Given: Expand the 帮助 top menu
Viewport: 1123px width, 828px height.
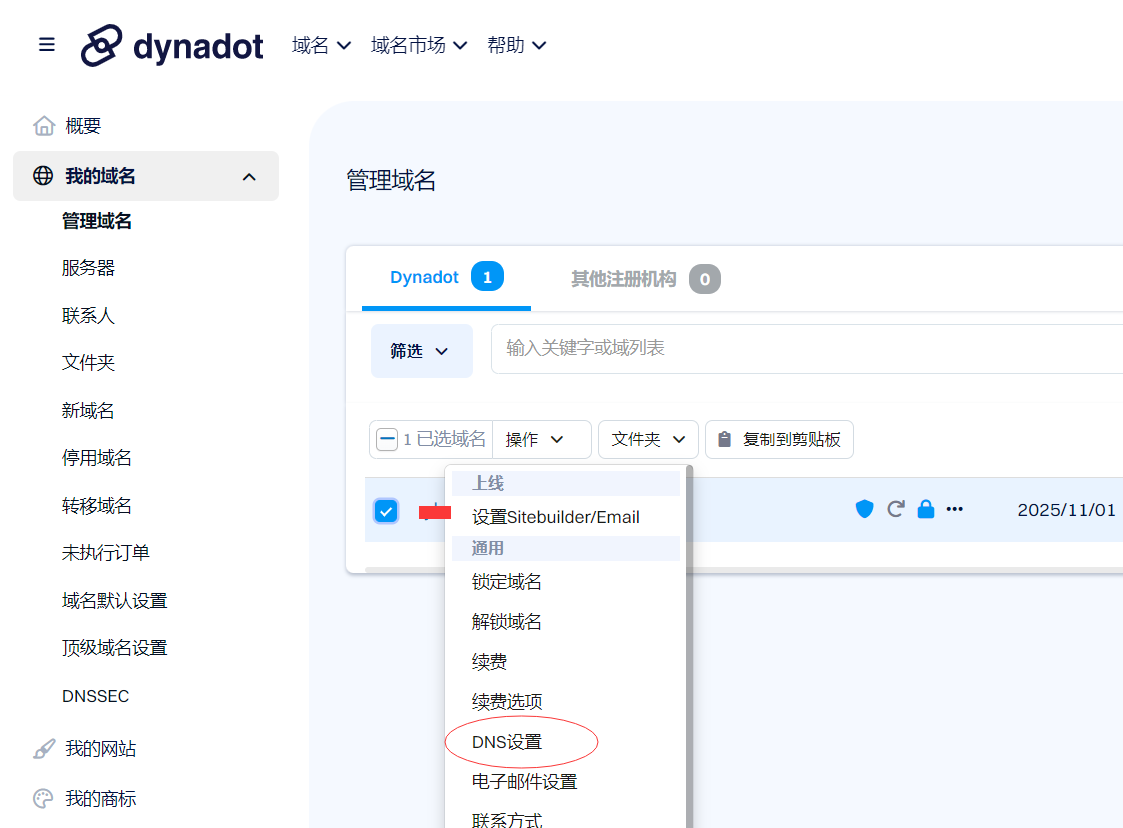Looking at the screenshot, I should point(516,45).
